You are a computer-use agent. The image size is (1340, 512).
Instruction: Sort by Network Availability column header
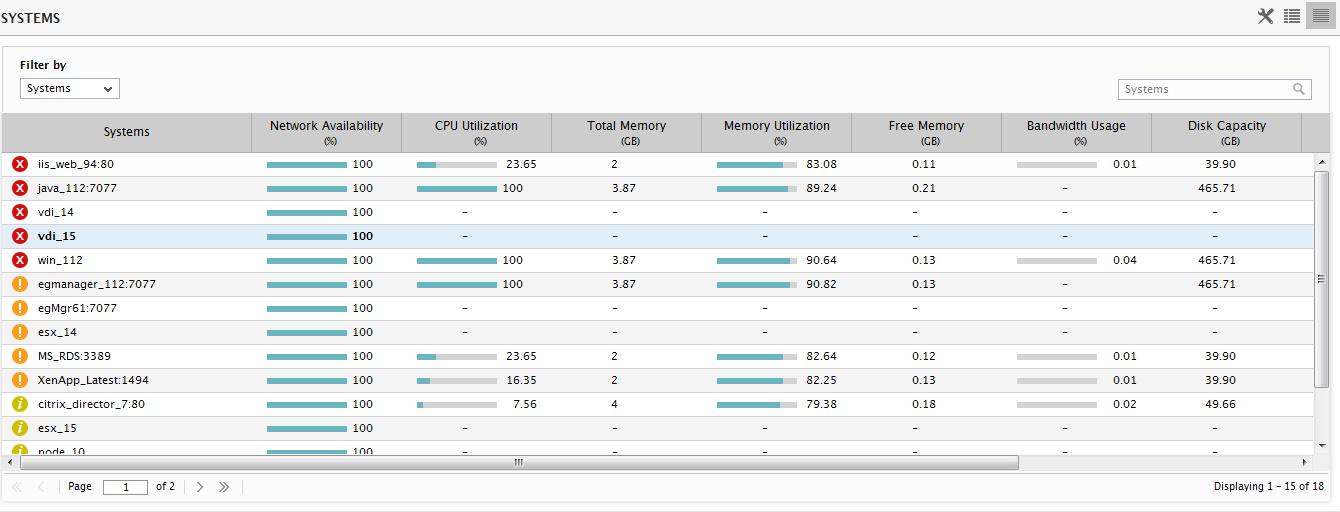326,132
